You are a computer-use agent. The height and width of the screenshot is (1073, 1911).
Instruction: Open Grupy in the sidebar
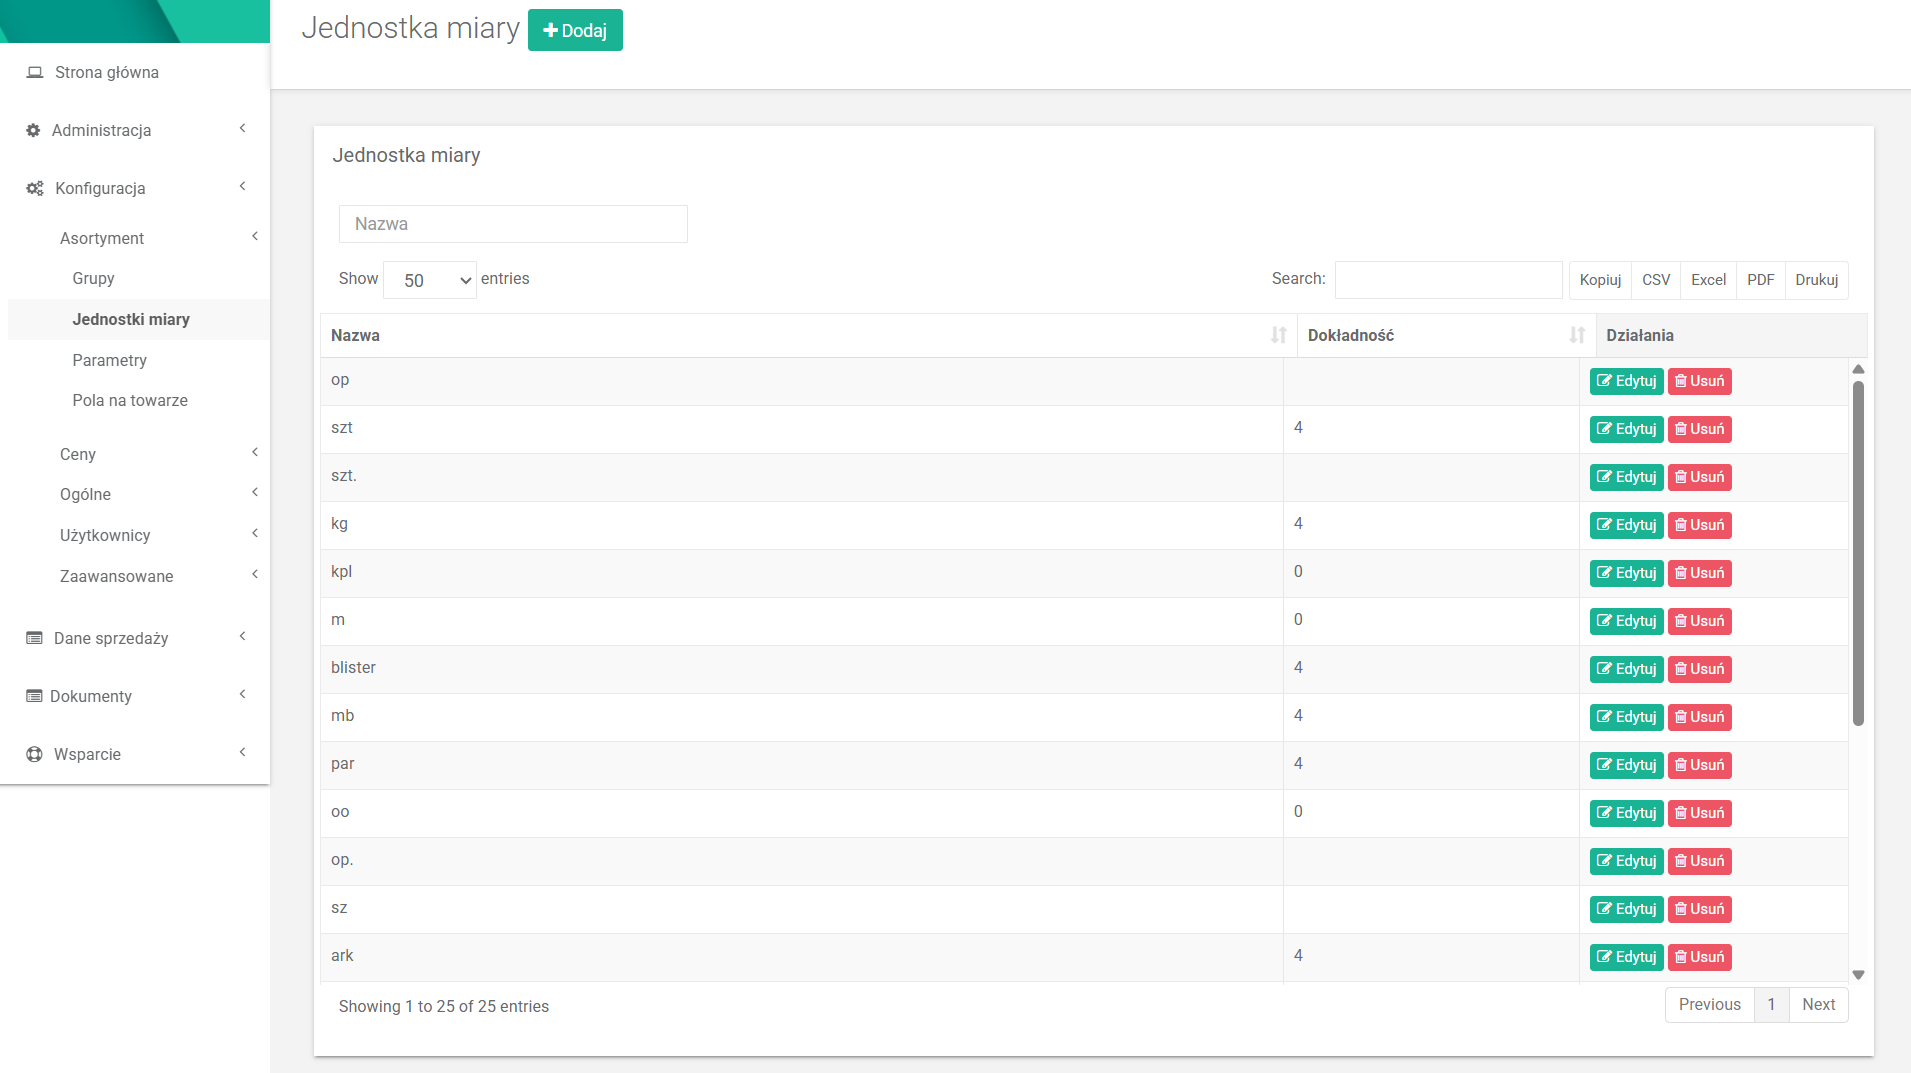[x=93, y=278]
